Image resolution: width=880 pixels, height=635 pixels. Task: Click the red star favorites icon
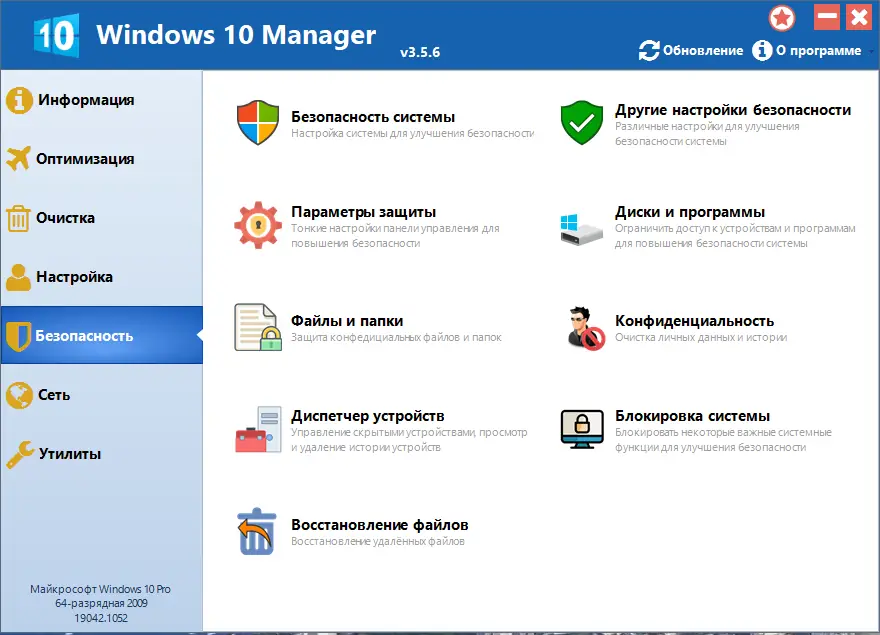pos(782,19)
